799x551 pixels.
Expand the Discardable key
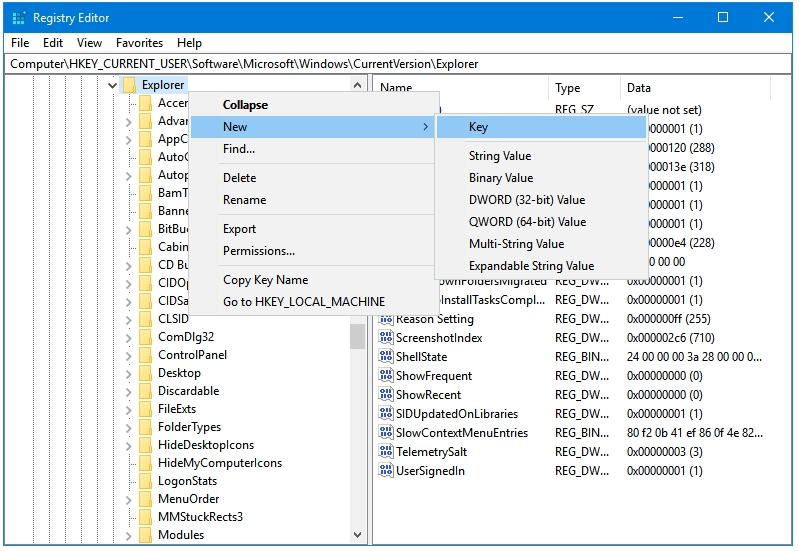pos(128,392)
